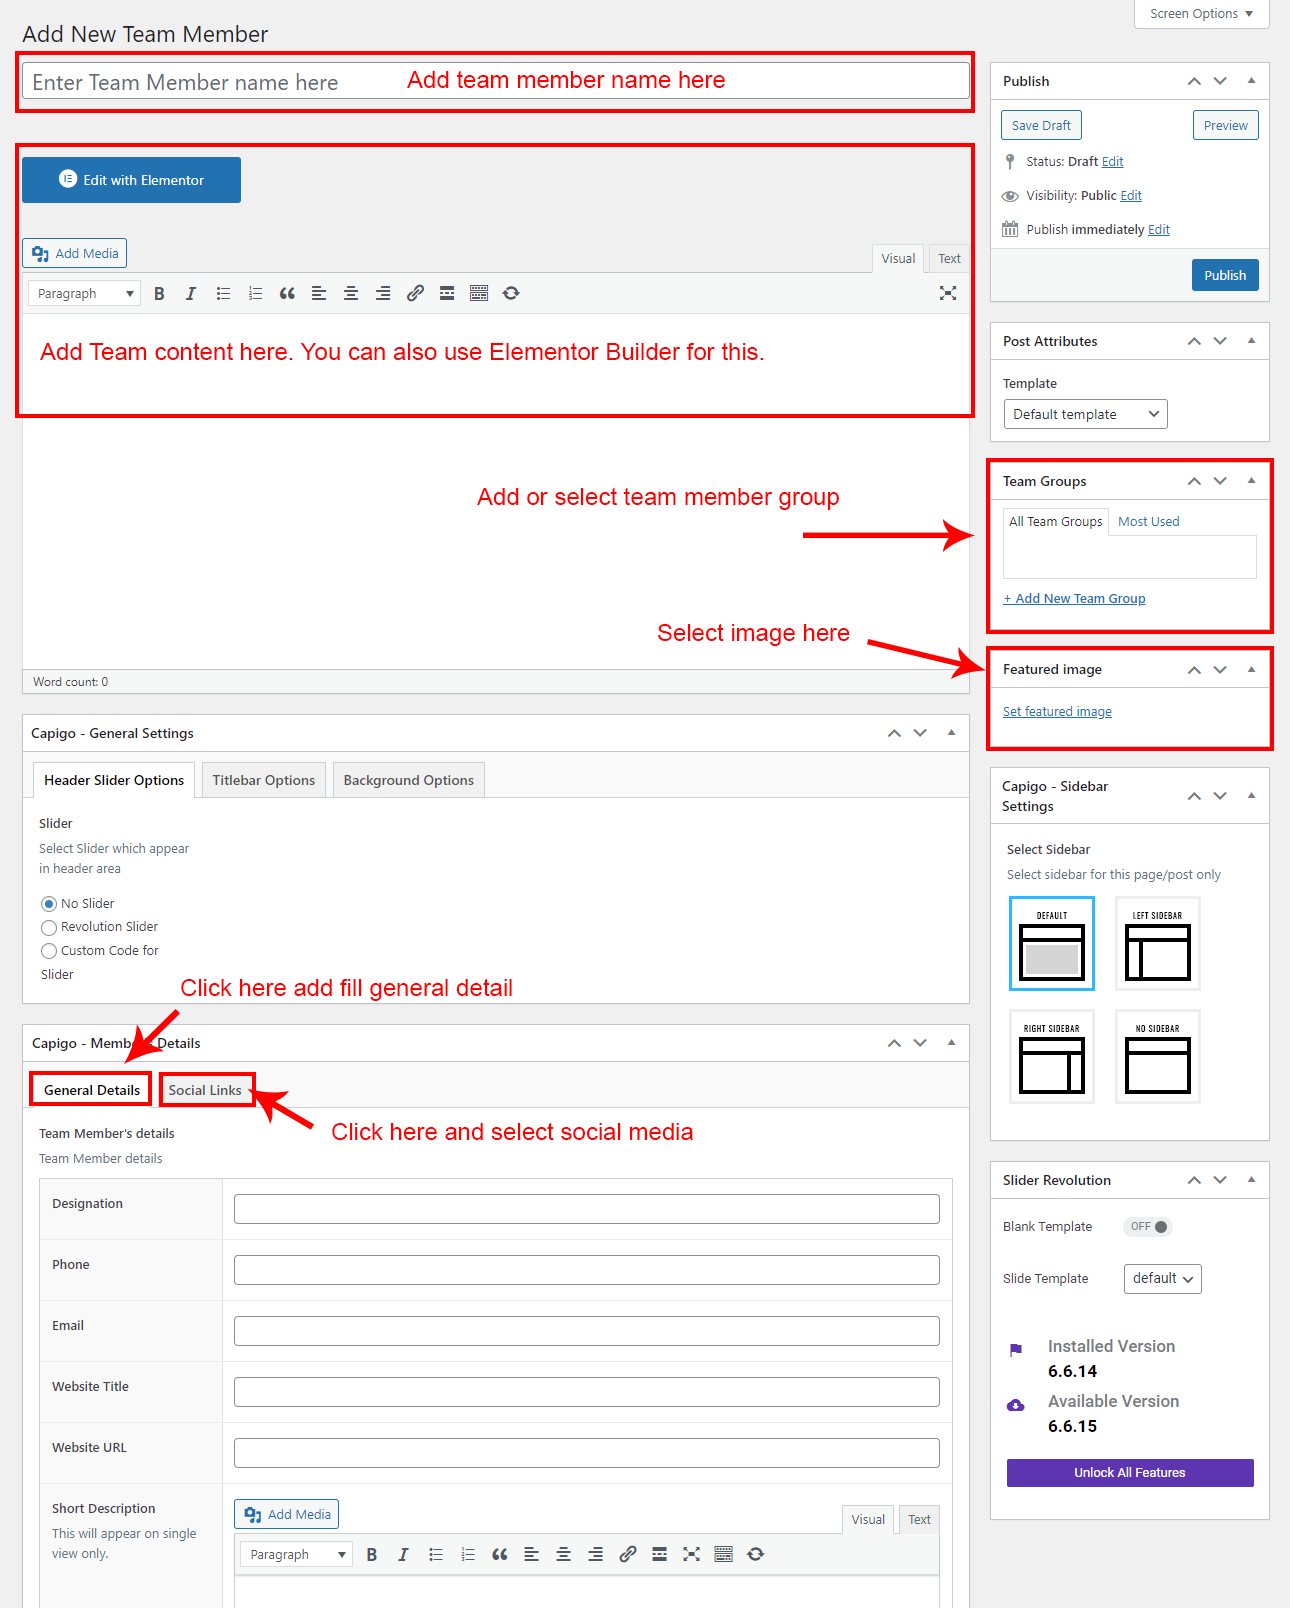Pick the Right Sidebar layout thumbnail
Image resolution: width=1290 pixels, height=1608 pixels.
(x=1051, y=1057)
